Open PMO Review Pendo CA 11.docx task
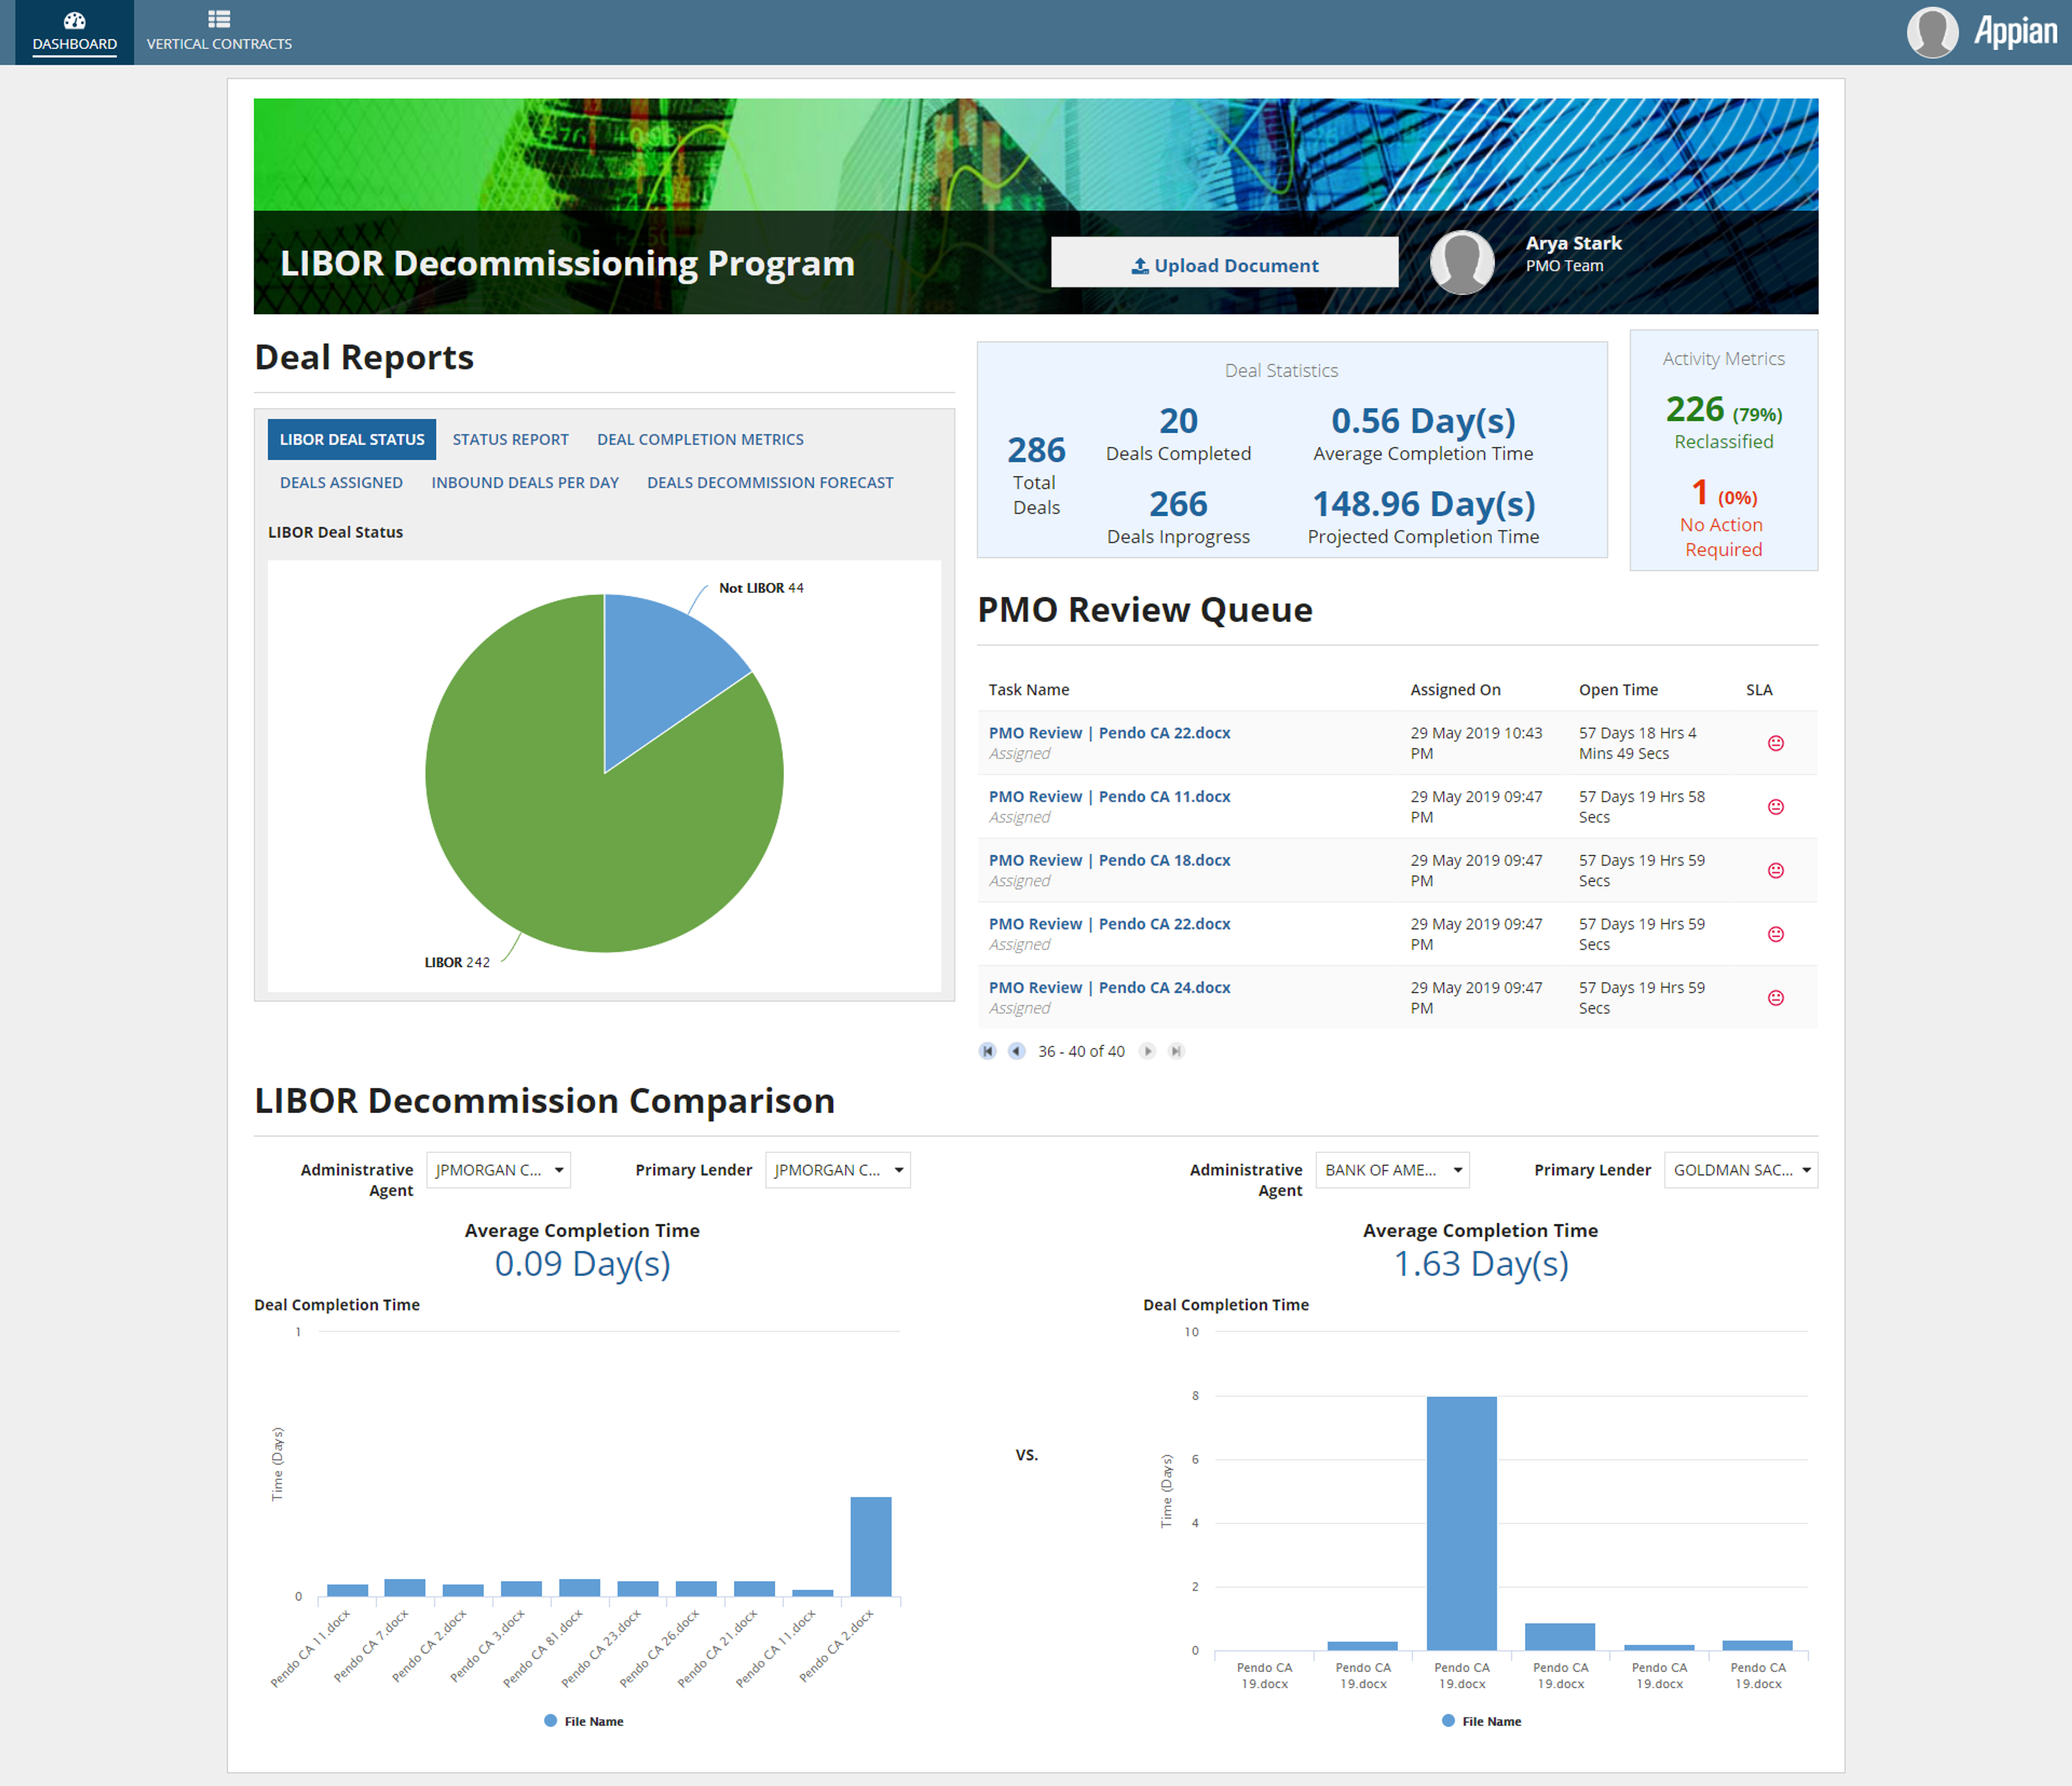2072x1786 pixels. 1109,797
